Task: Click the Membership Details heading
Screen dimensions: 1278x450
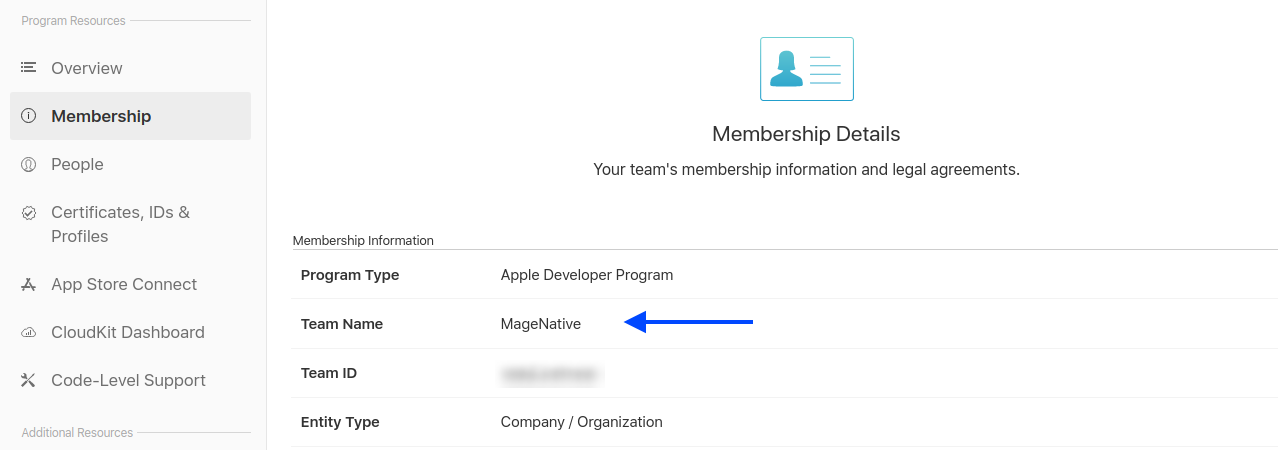Action: click(806, 134)
